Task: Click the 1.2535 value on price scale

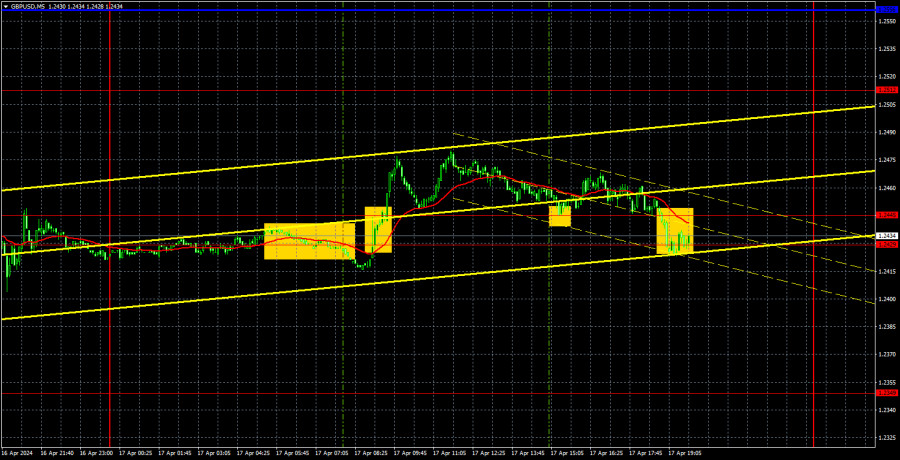Action: 887,49
